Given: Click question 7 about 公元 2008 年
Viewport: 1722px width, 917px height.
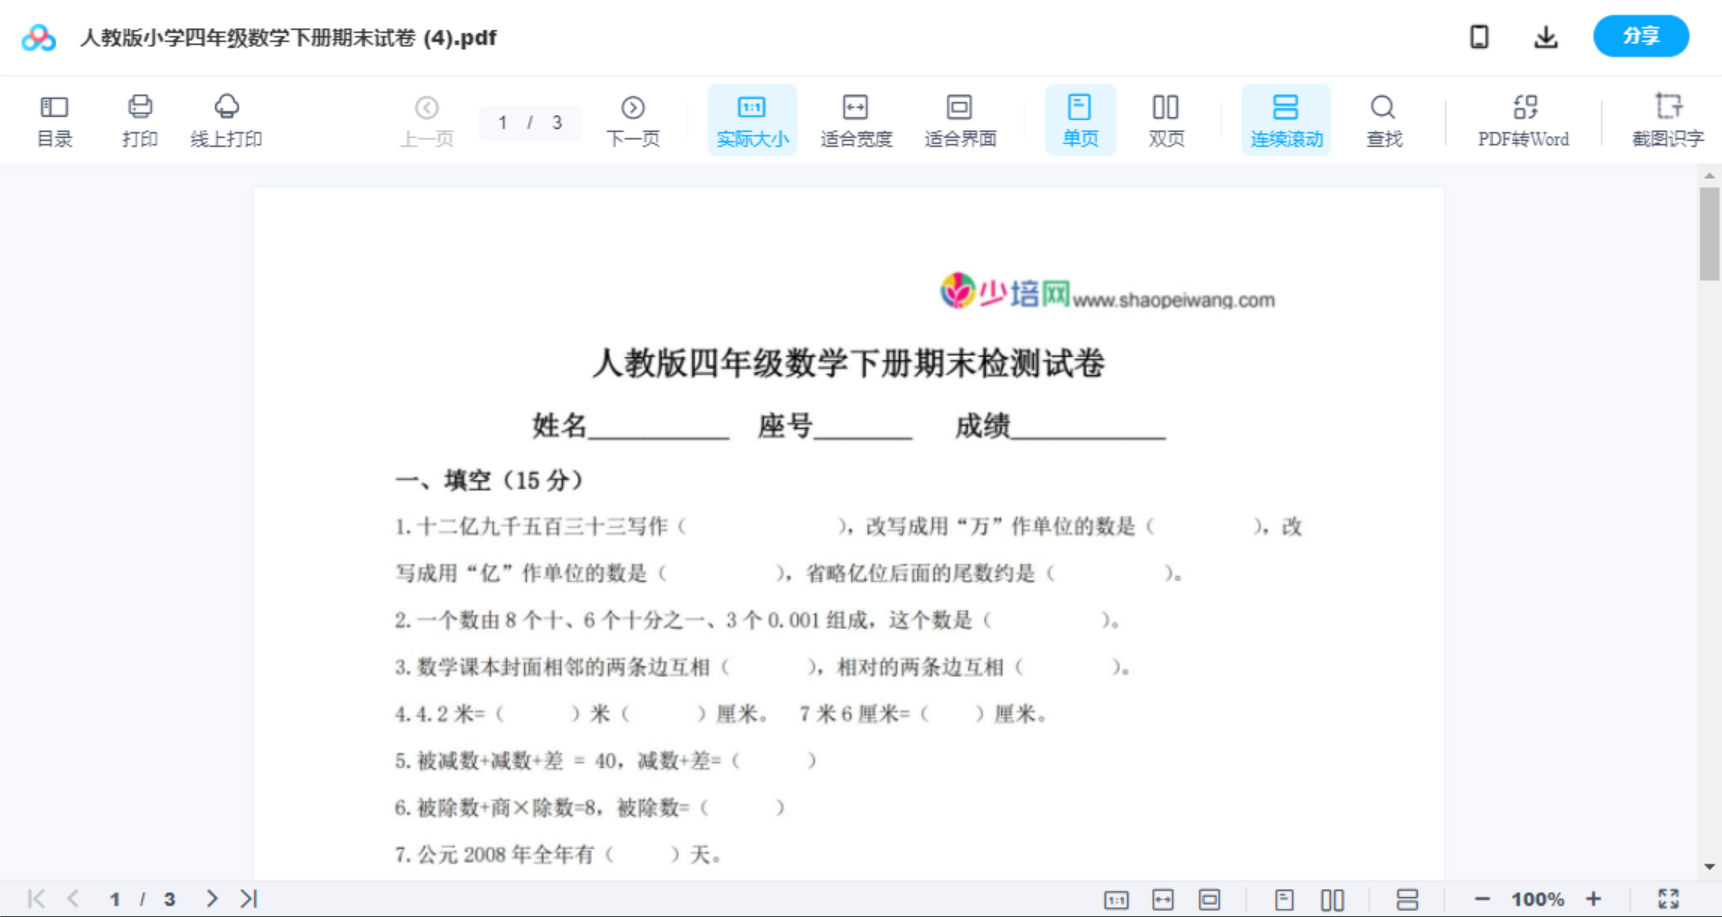Looking at the screenshot, I should [558, 855].
